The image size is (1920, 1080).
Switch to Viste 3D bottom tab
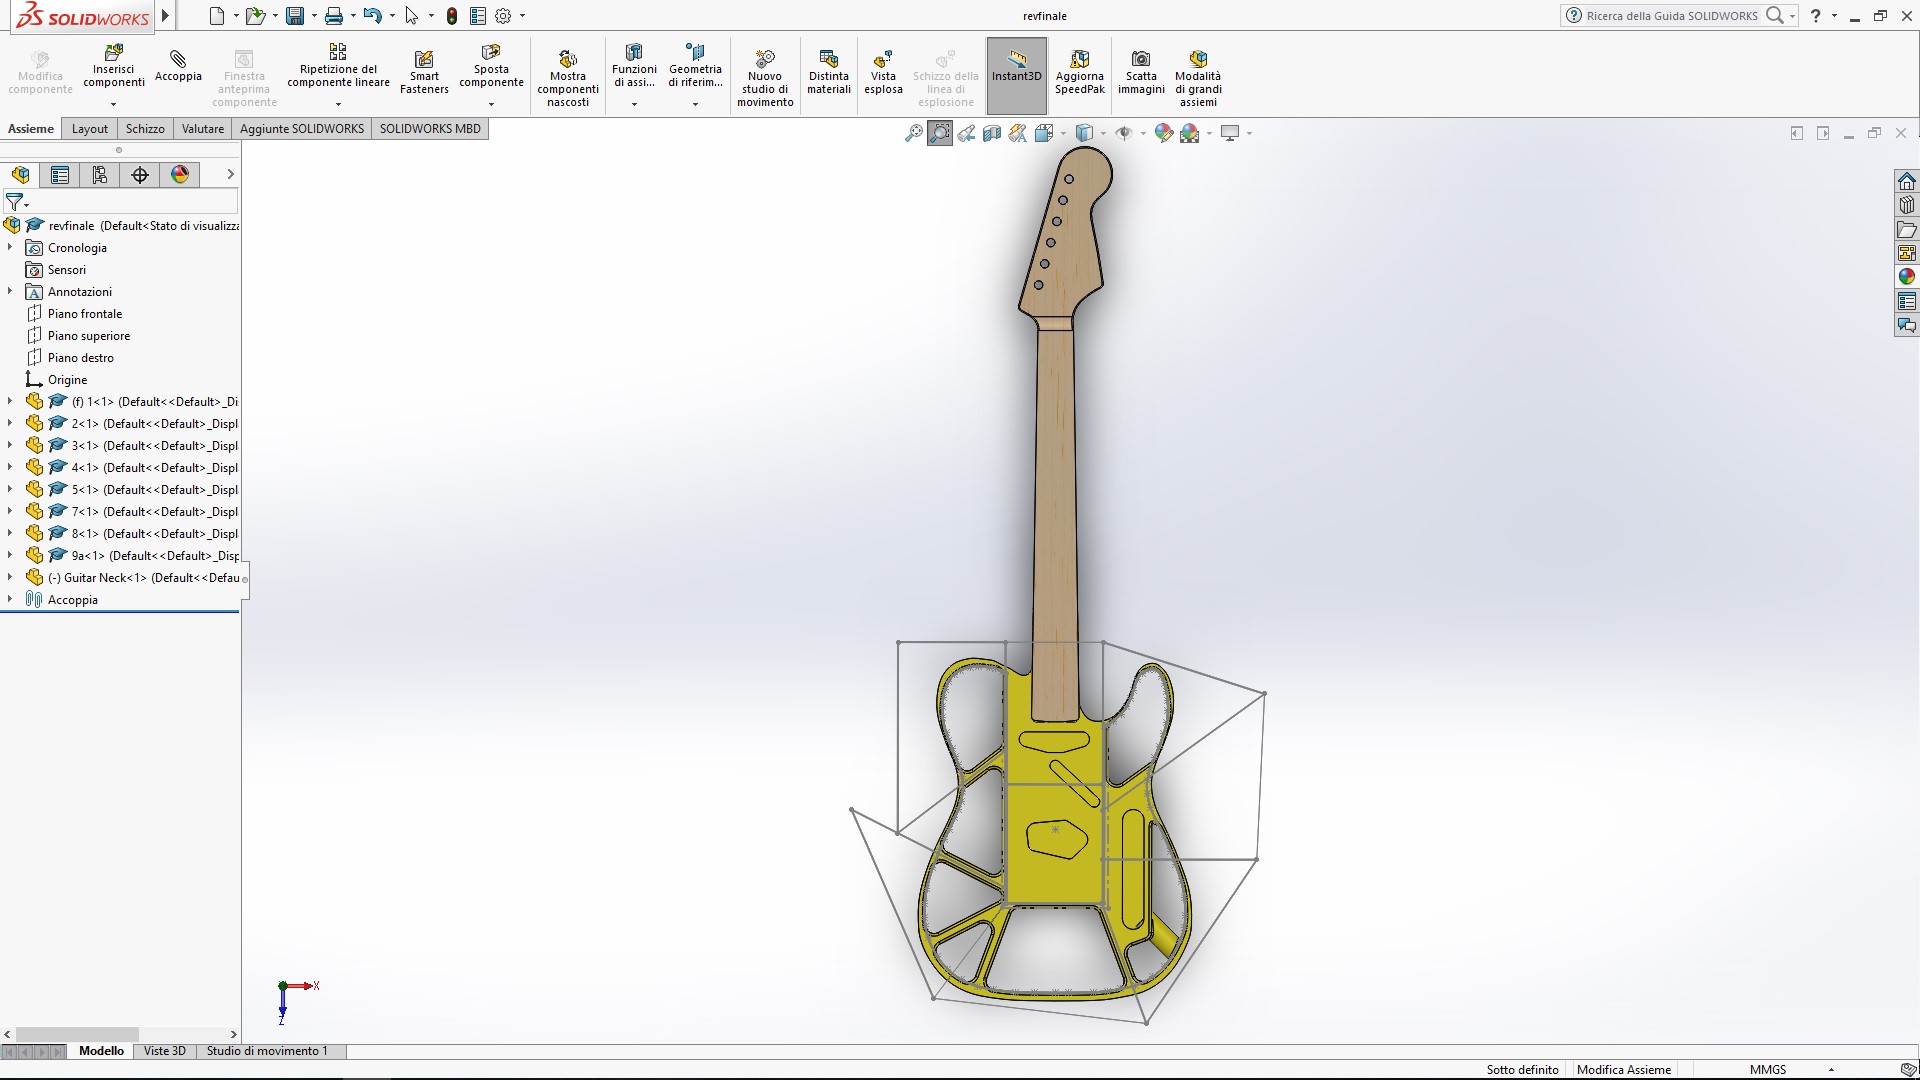[x=164, y=1051]
